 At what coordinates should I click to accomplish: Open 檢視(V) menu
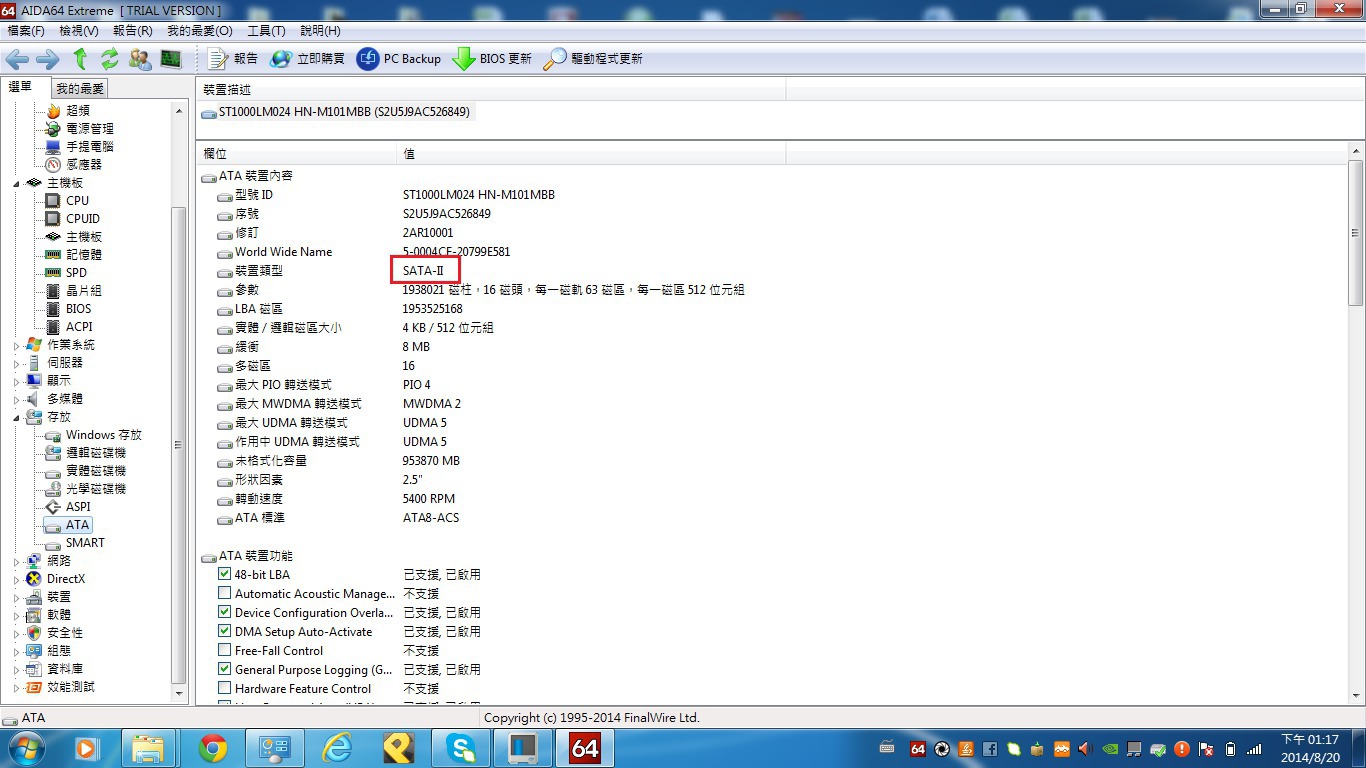[x=79, y=31]
